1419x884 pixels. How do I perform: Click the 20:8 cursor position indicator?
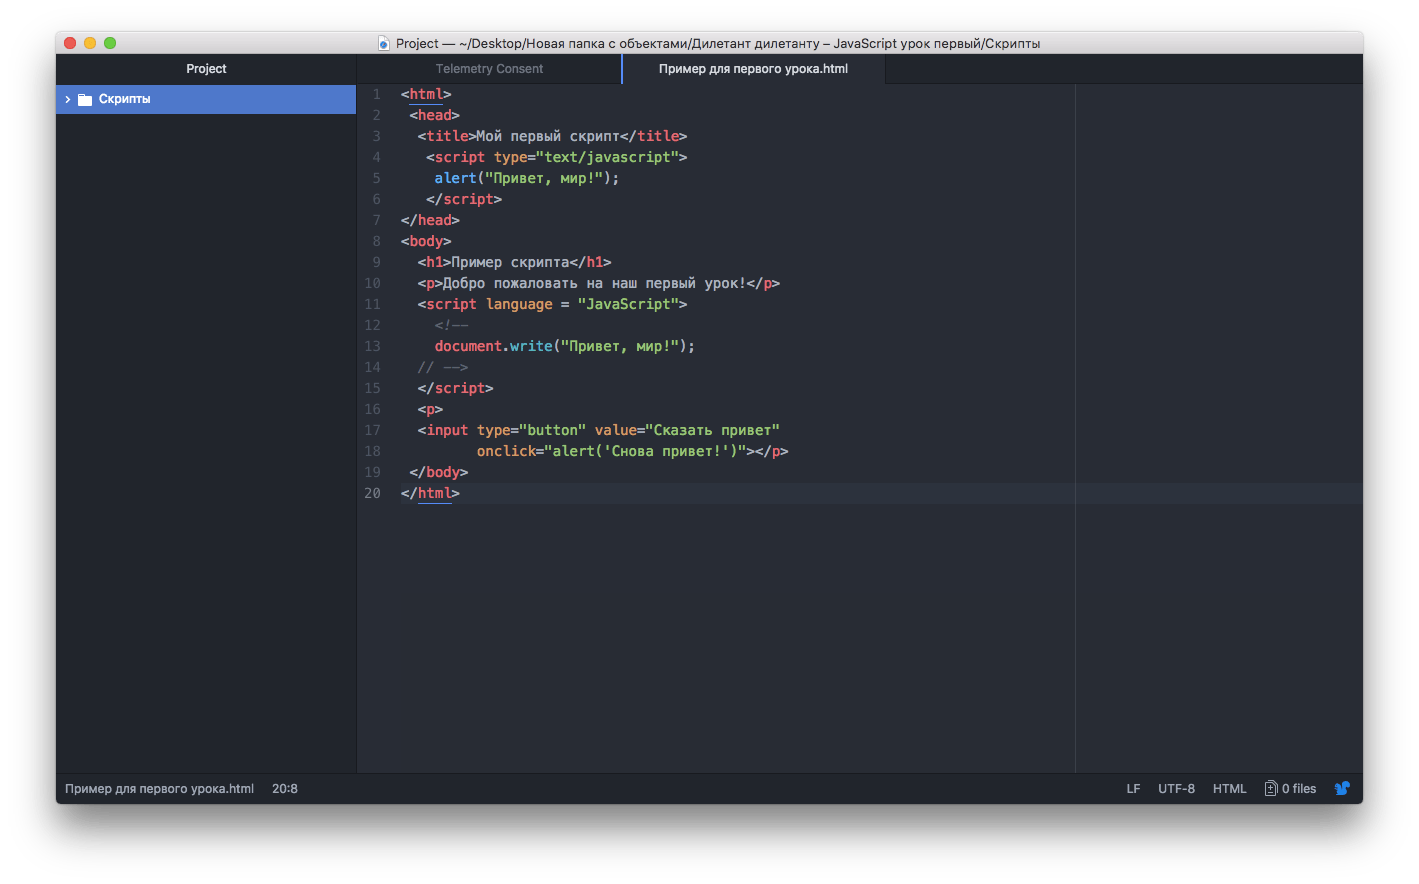pyautogui.click(x=285, y=788)
